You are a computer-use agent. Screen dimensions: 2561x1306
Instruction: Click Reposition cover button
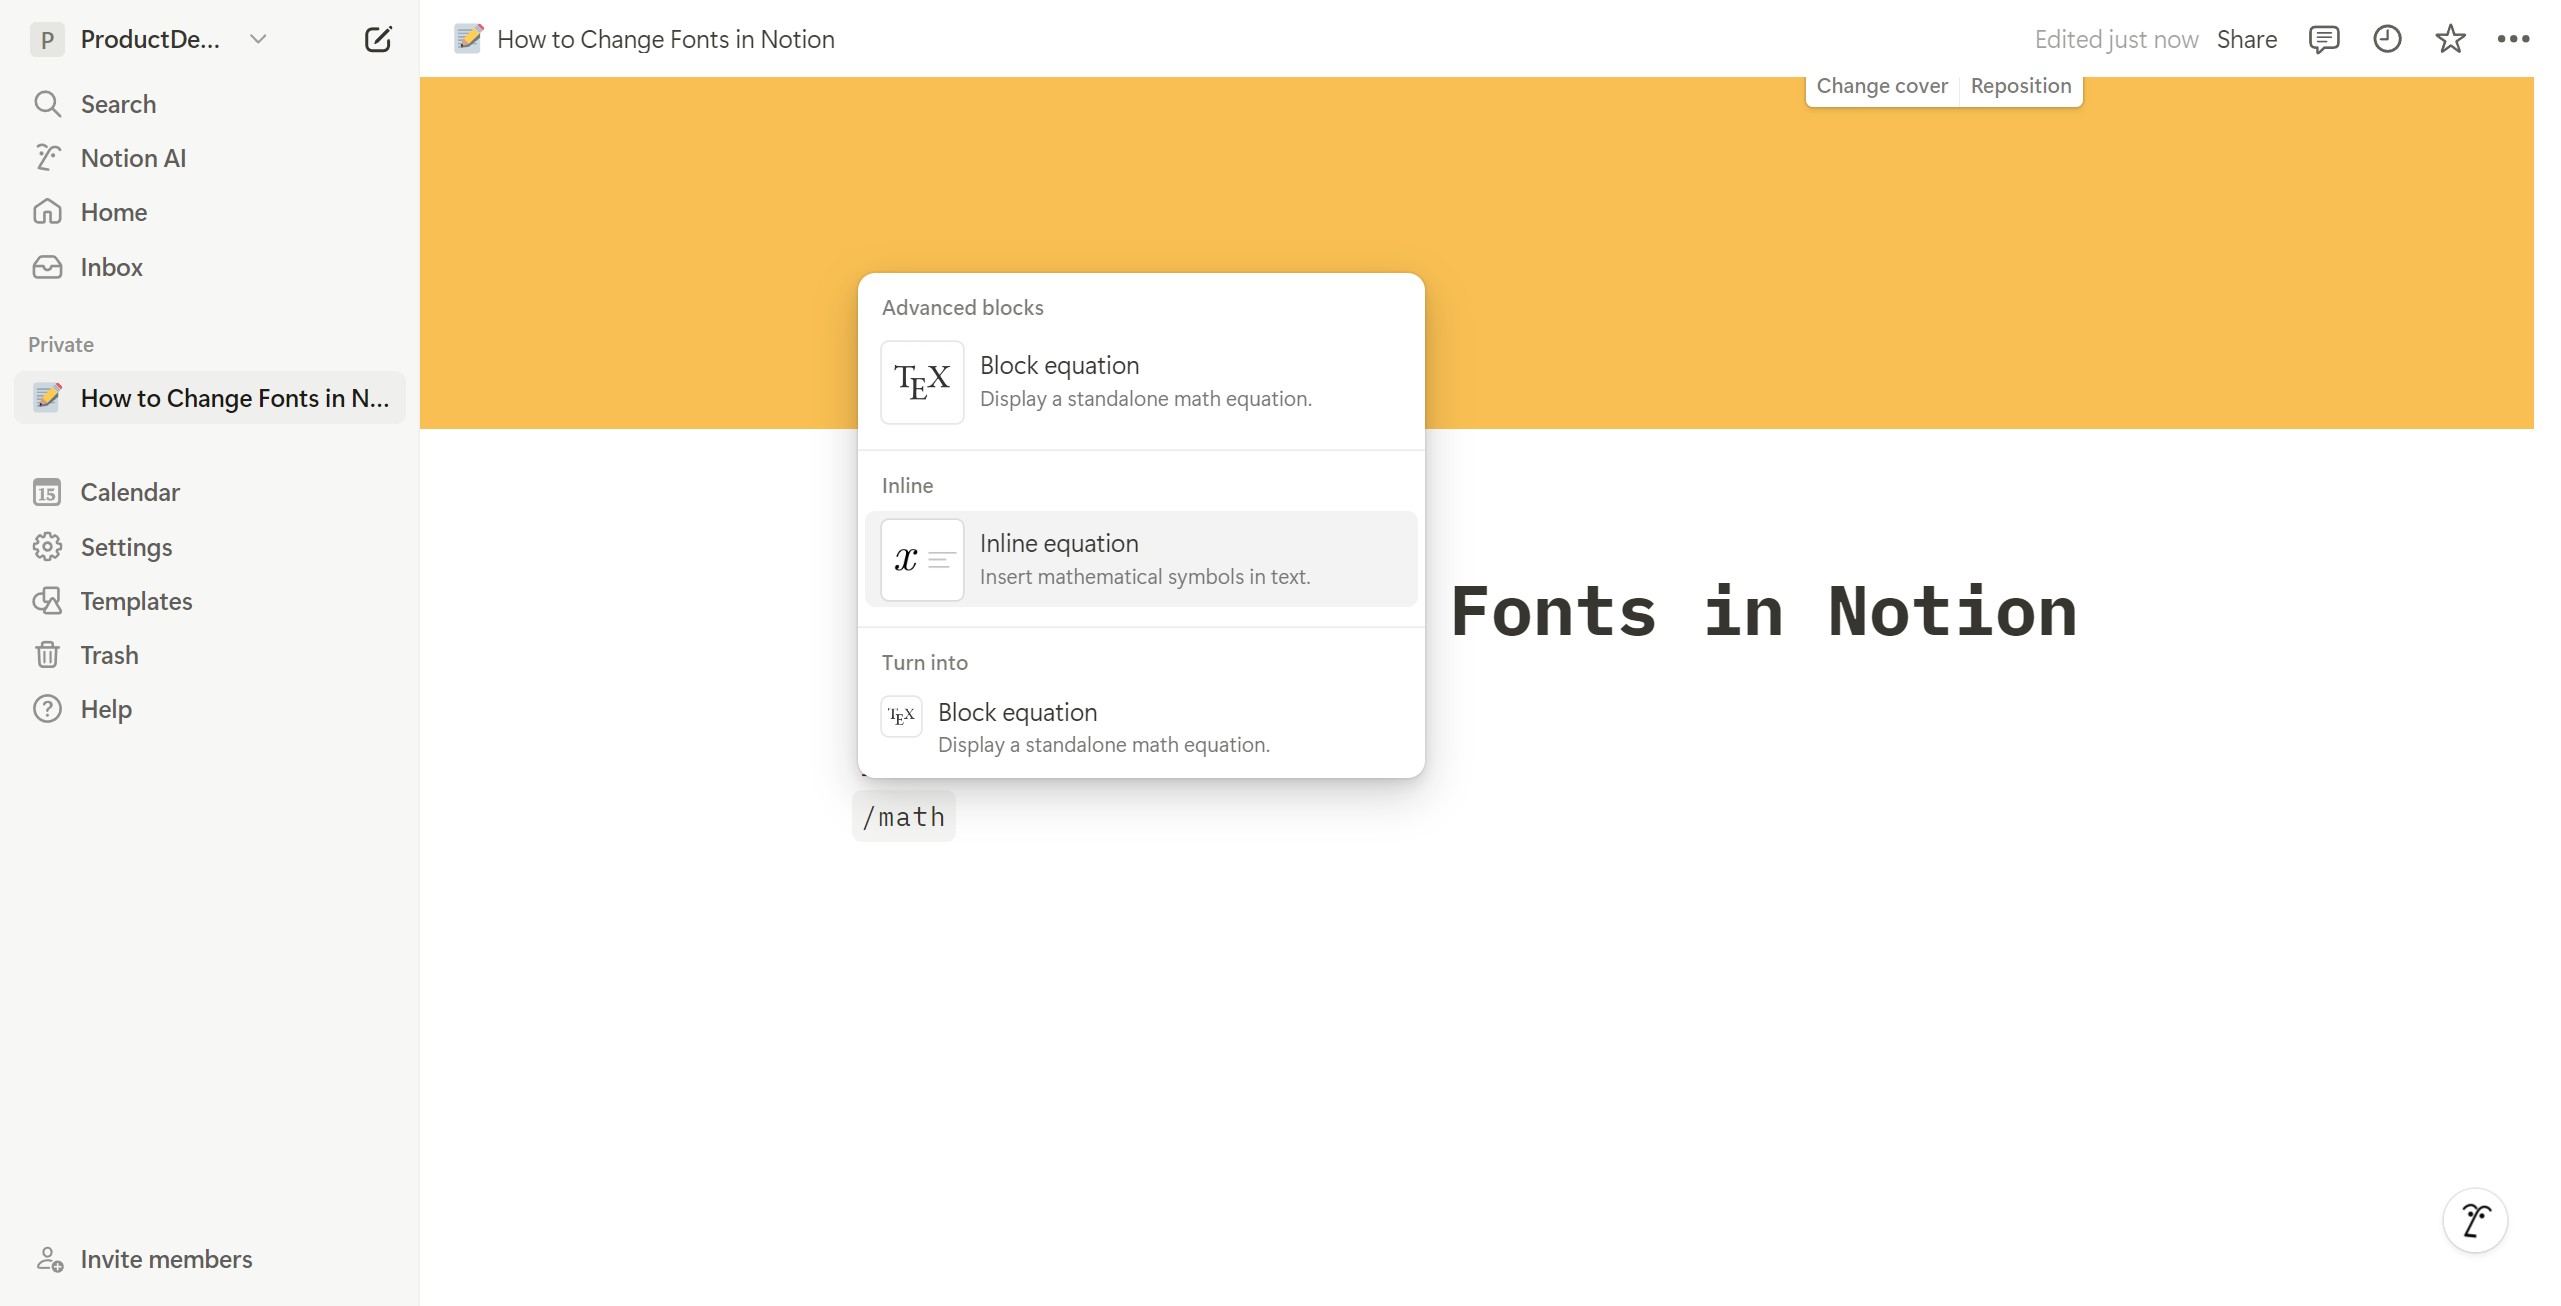2021,86
